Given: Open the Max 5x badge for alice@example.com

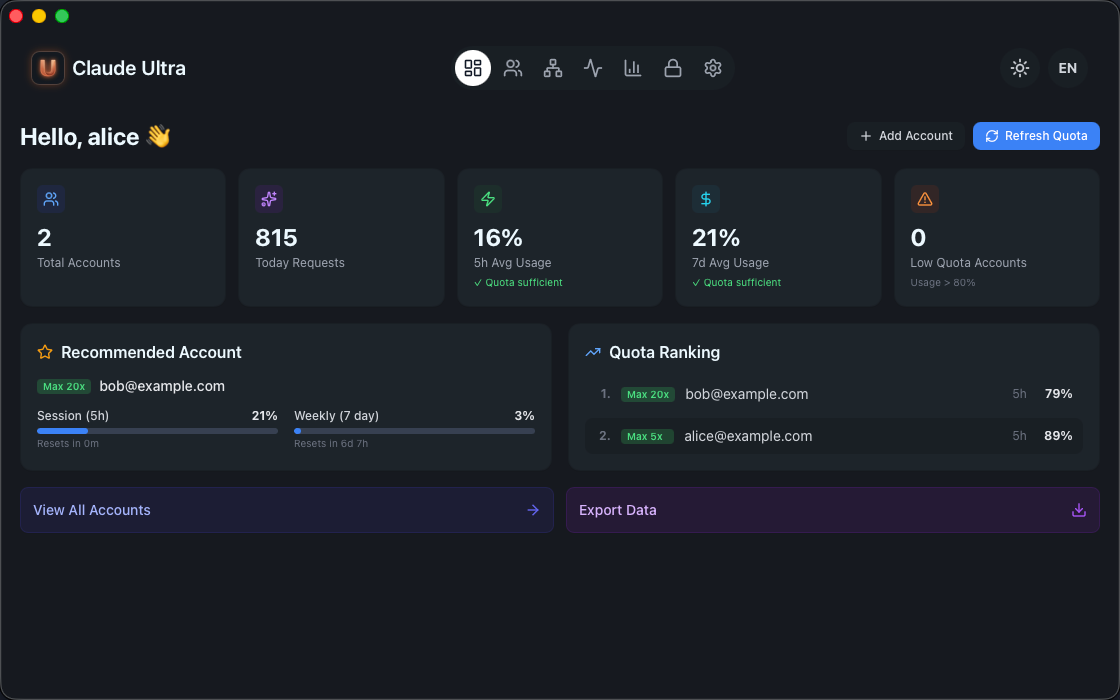Looking at the screenshot, I should point(647,436).
